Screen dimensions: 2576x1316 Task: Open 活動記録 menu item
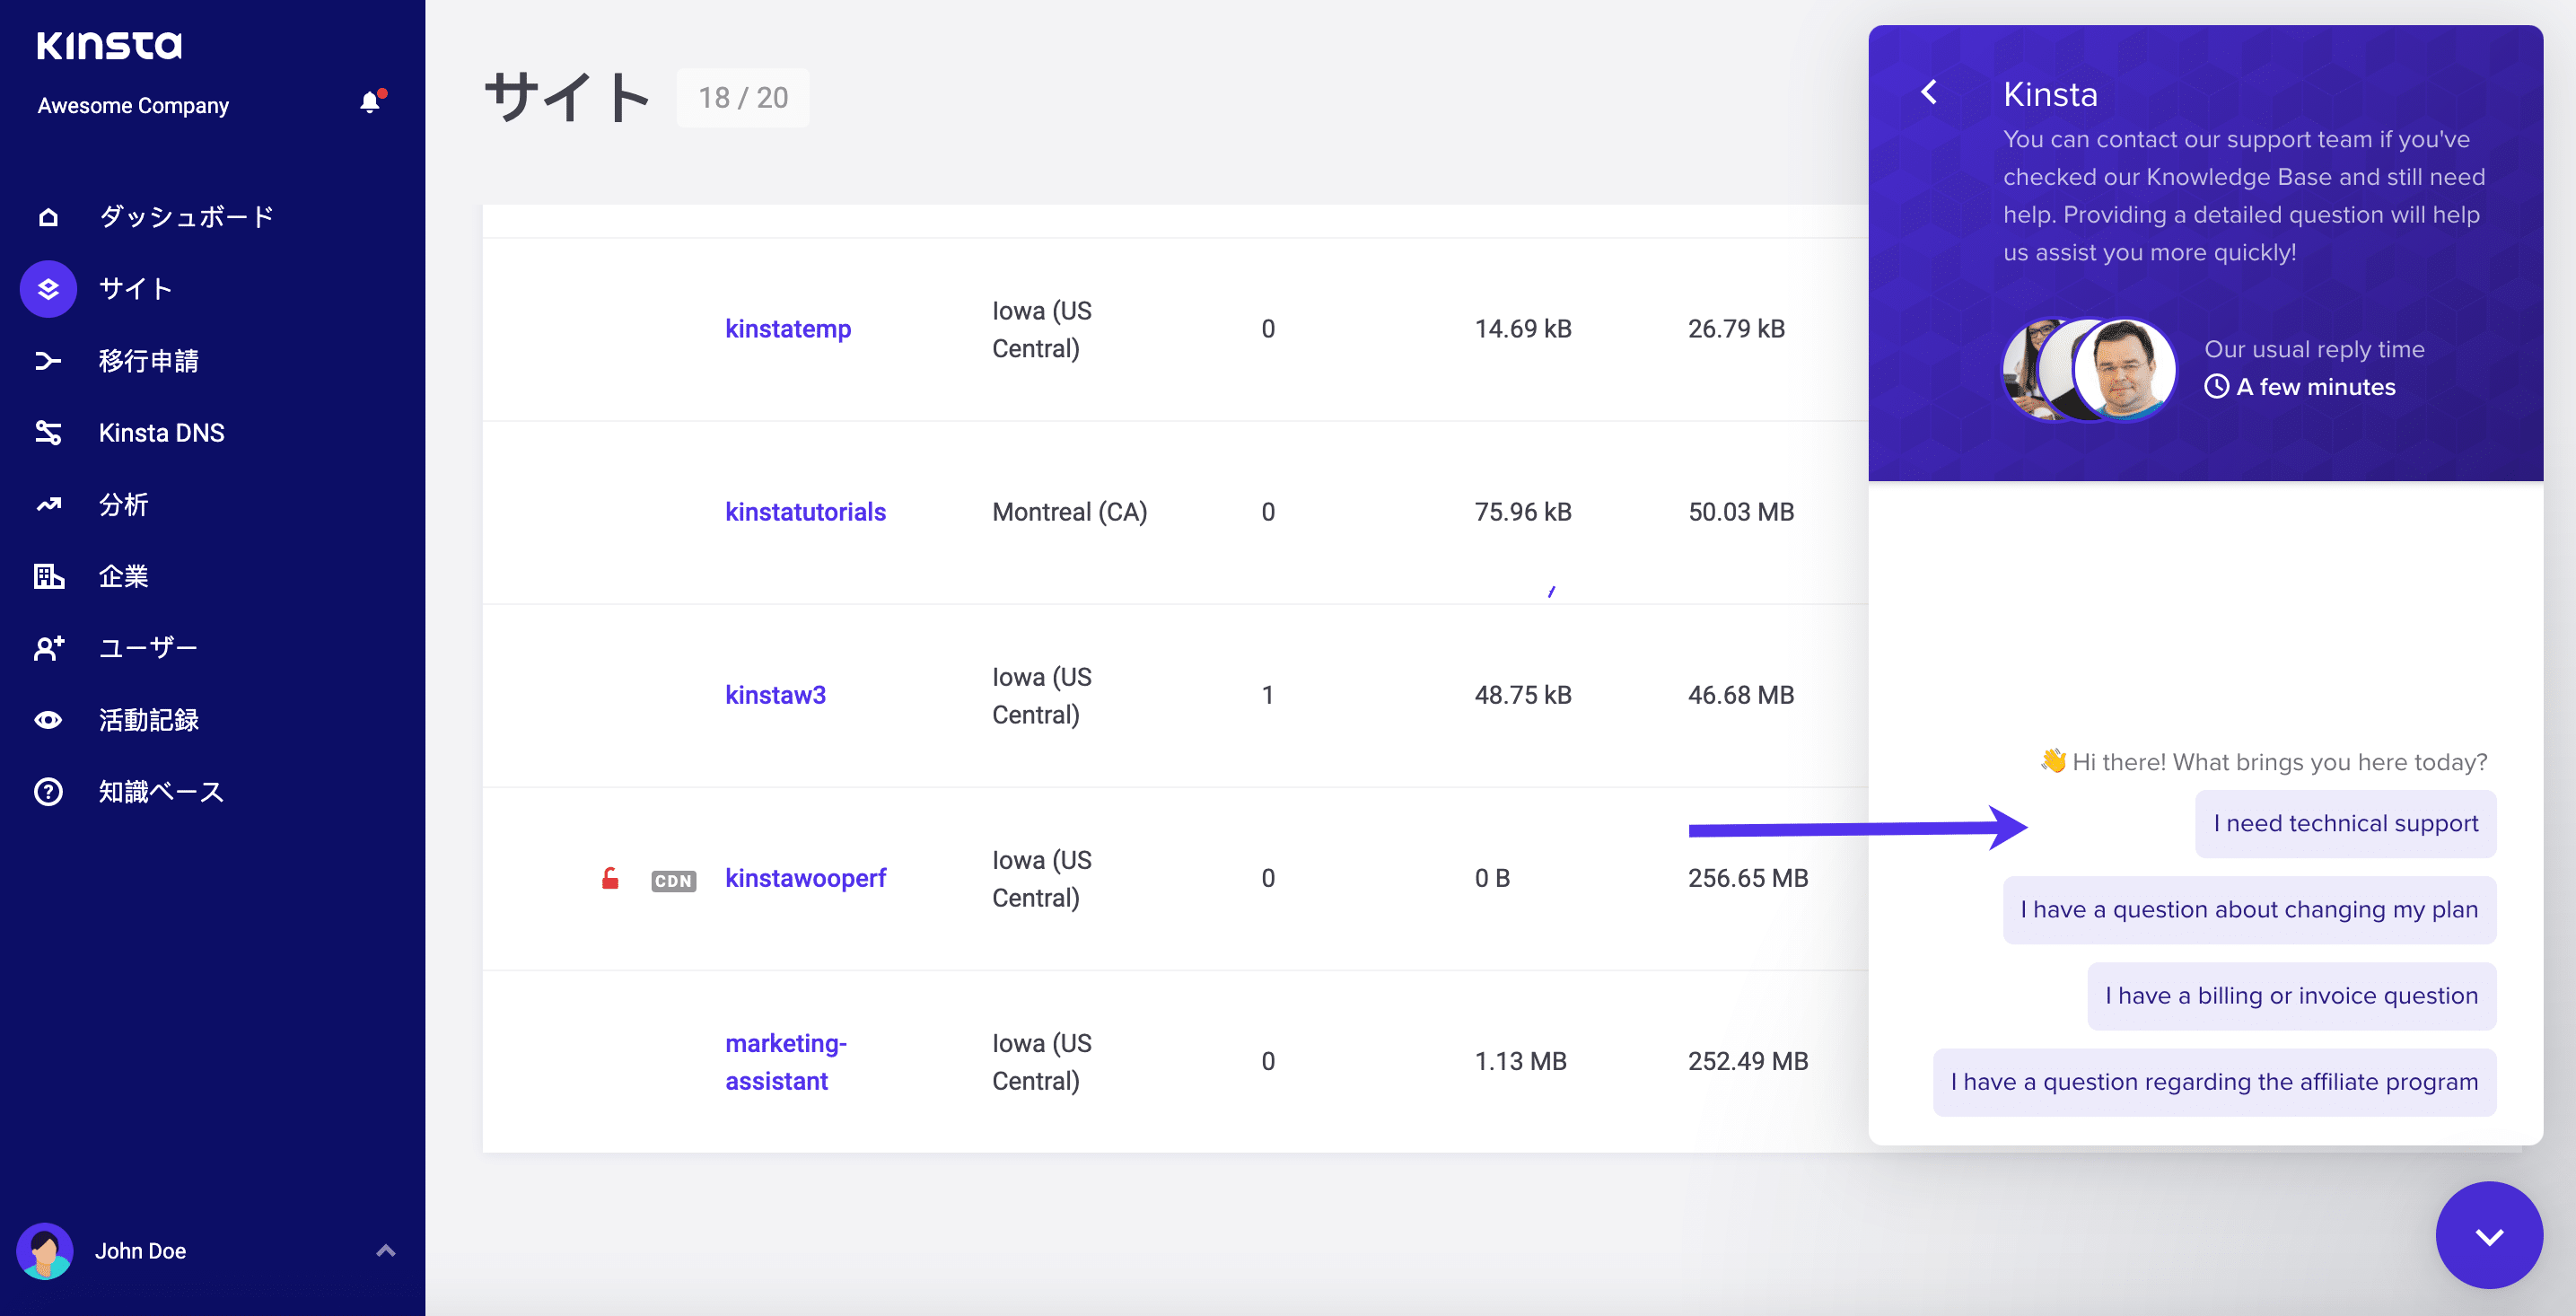coord(149,720)
